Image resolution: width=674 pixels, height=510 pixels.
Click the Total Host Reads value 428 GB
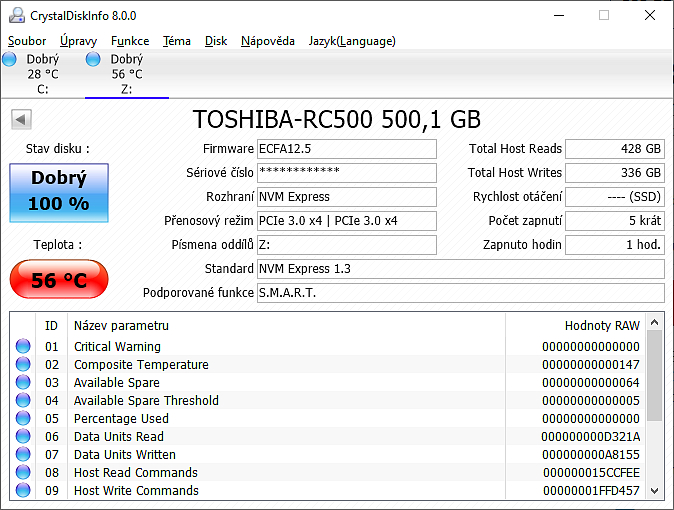(615, 149)
